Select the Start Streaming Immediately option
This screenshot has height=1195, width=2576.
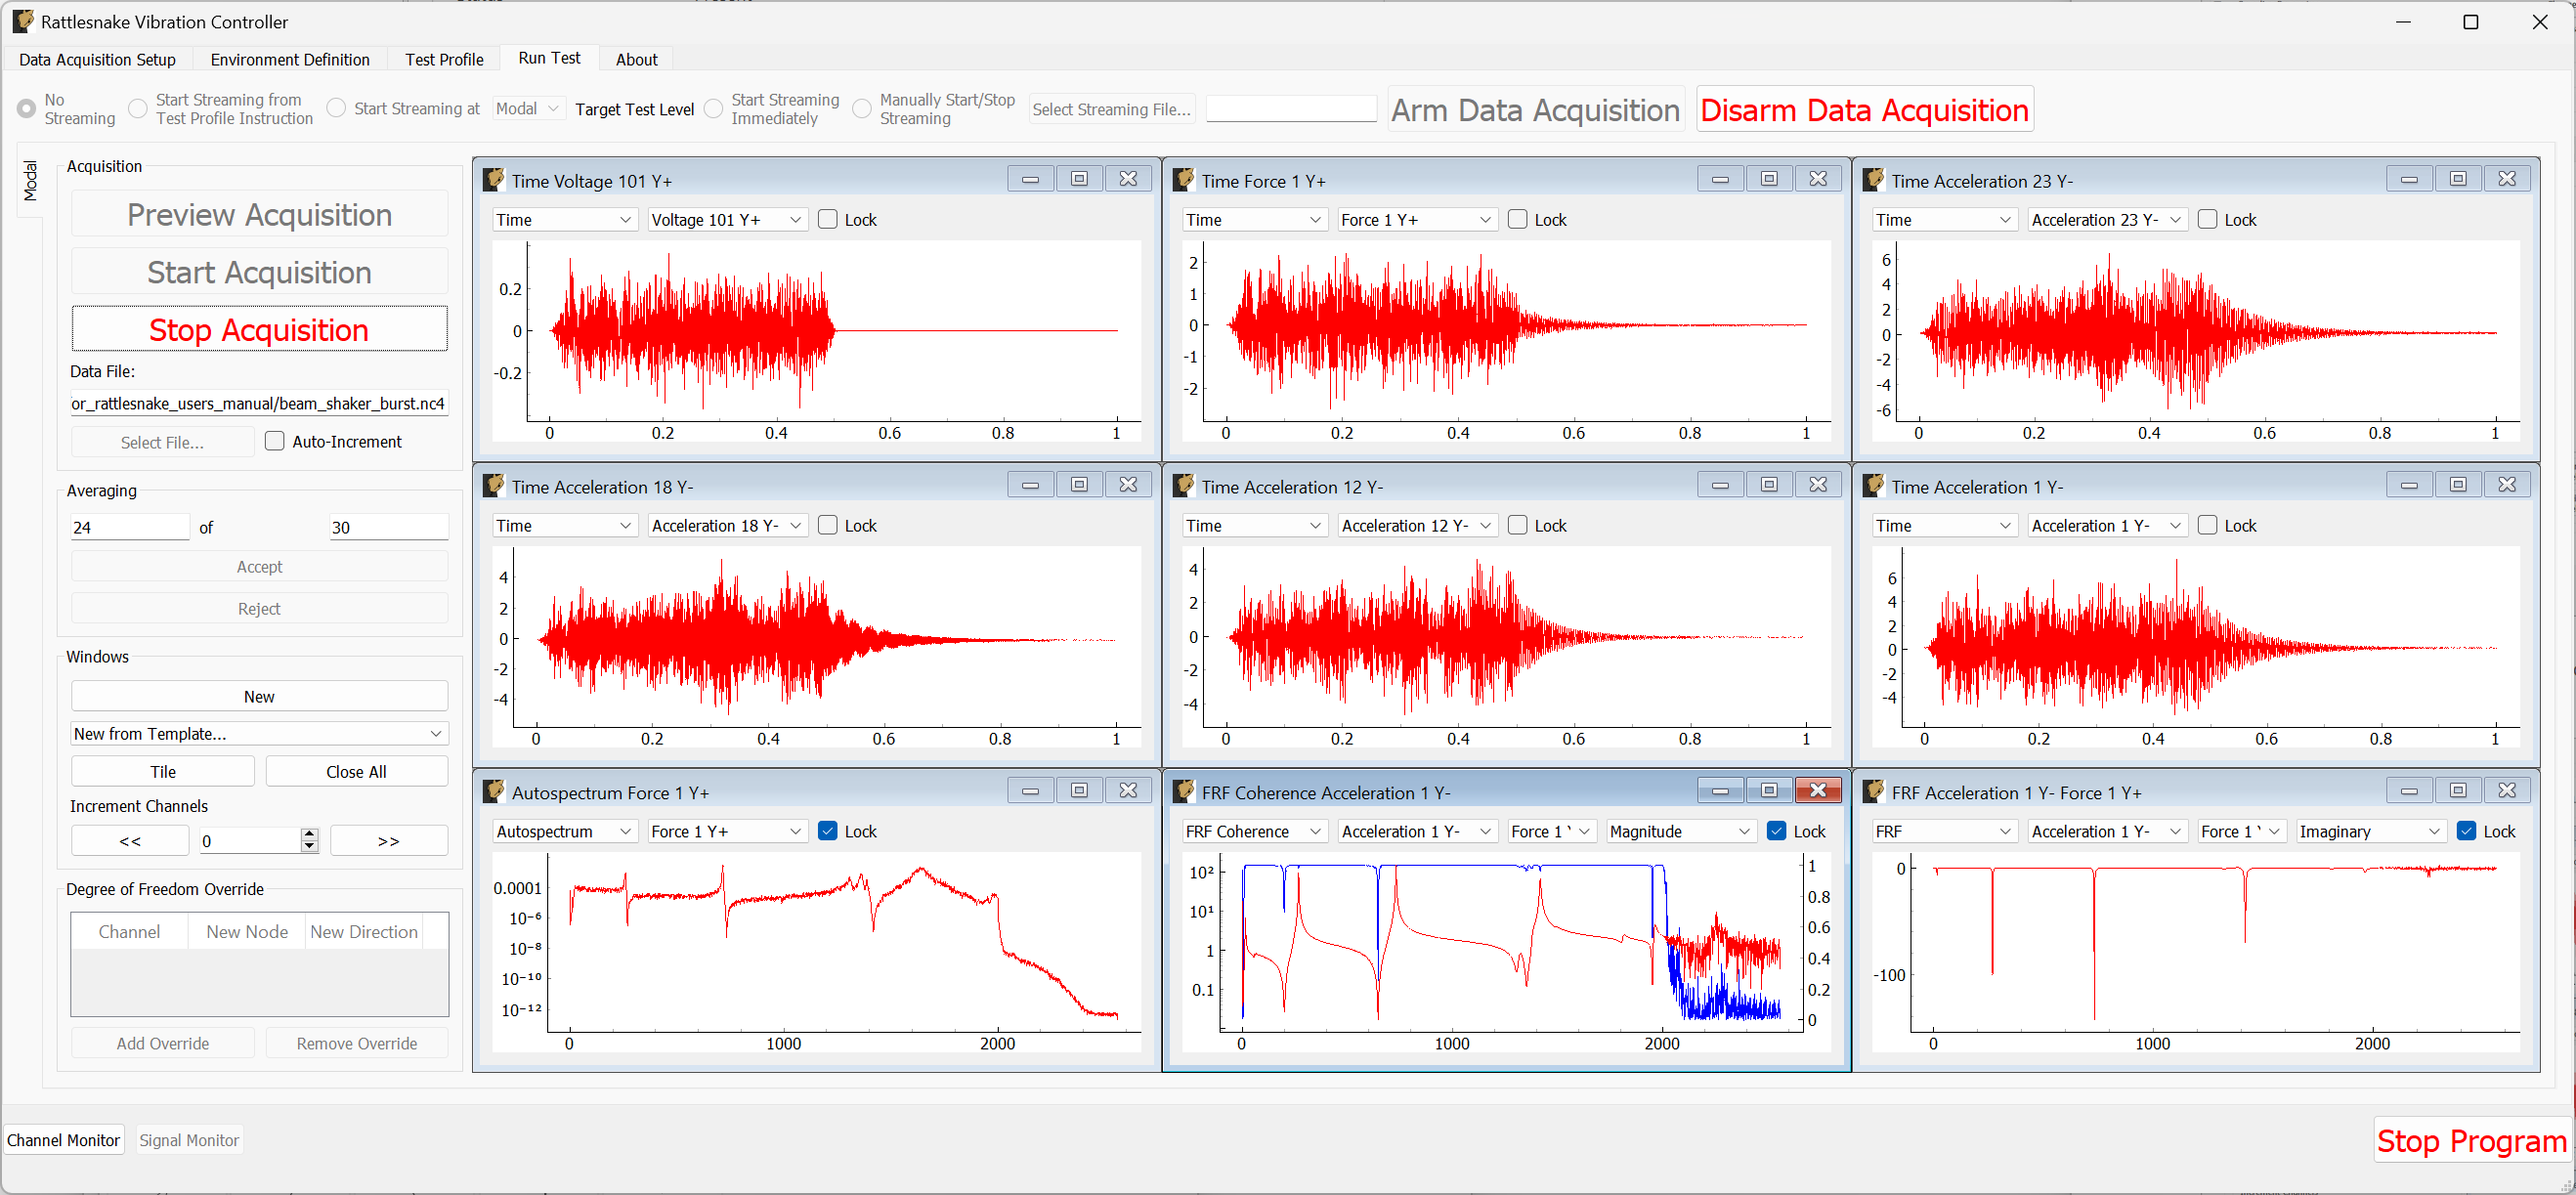click(x=713, y=108)
